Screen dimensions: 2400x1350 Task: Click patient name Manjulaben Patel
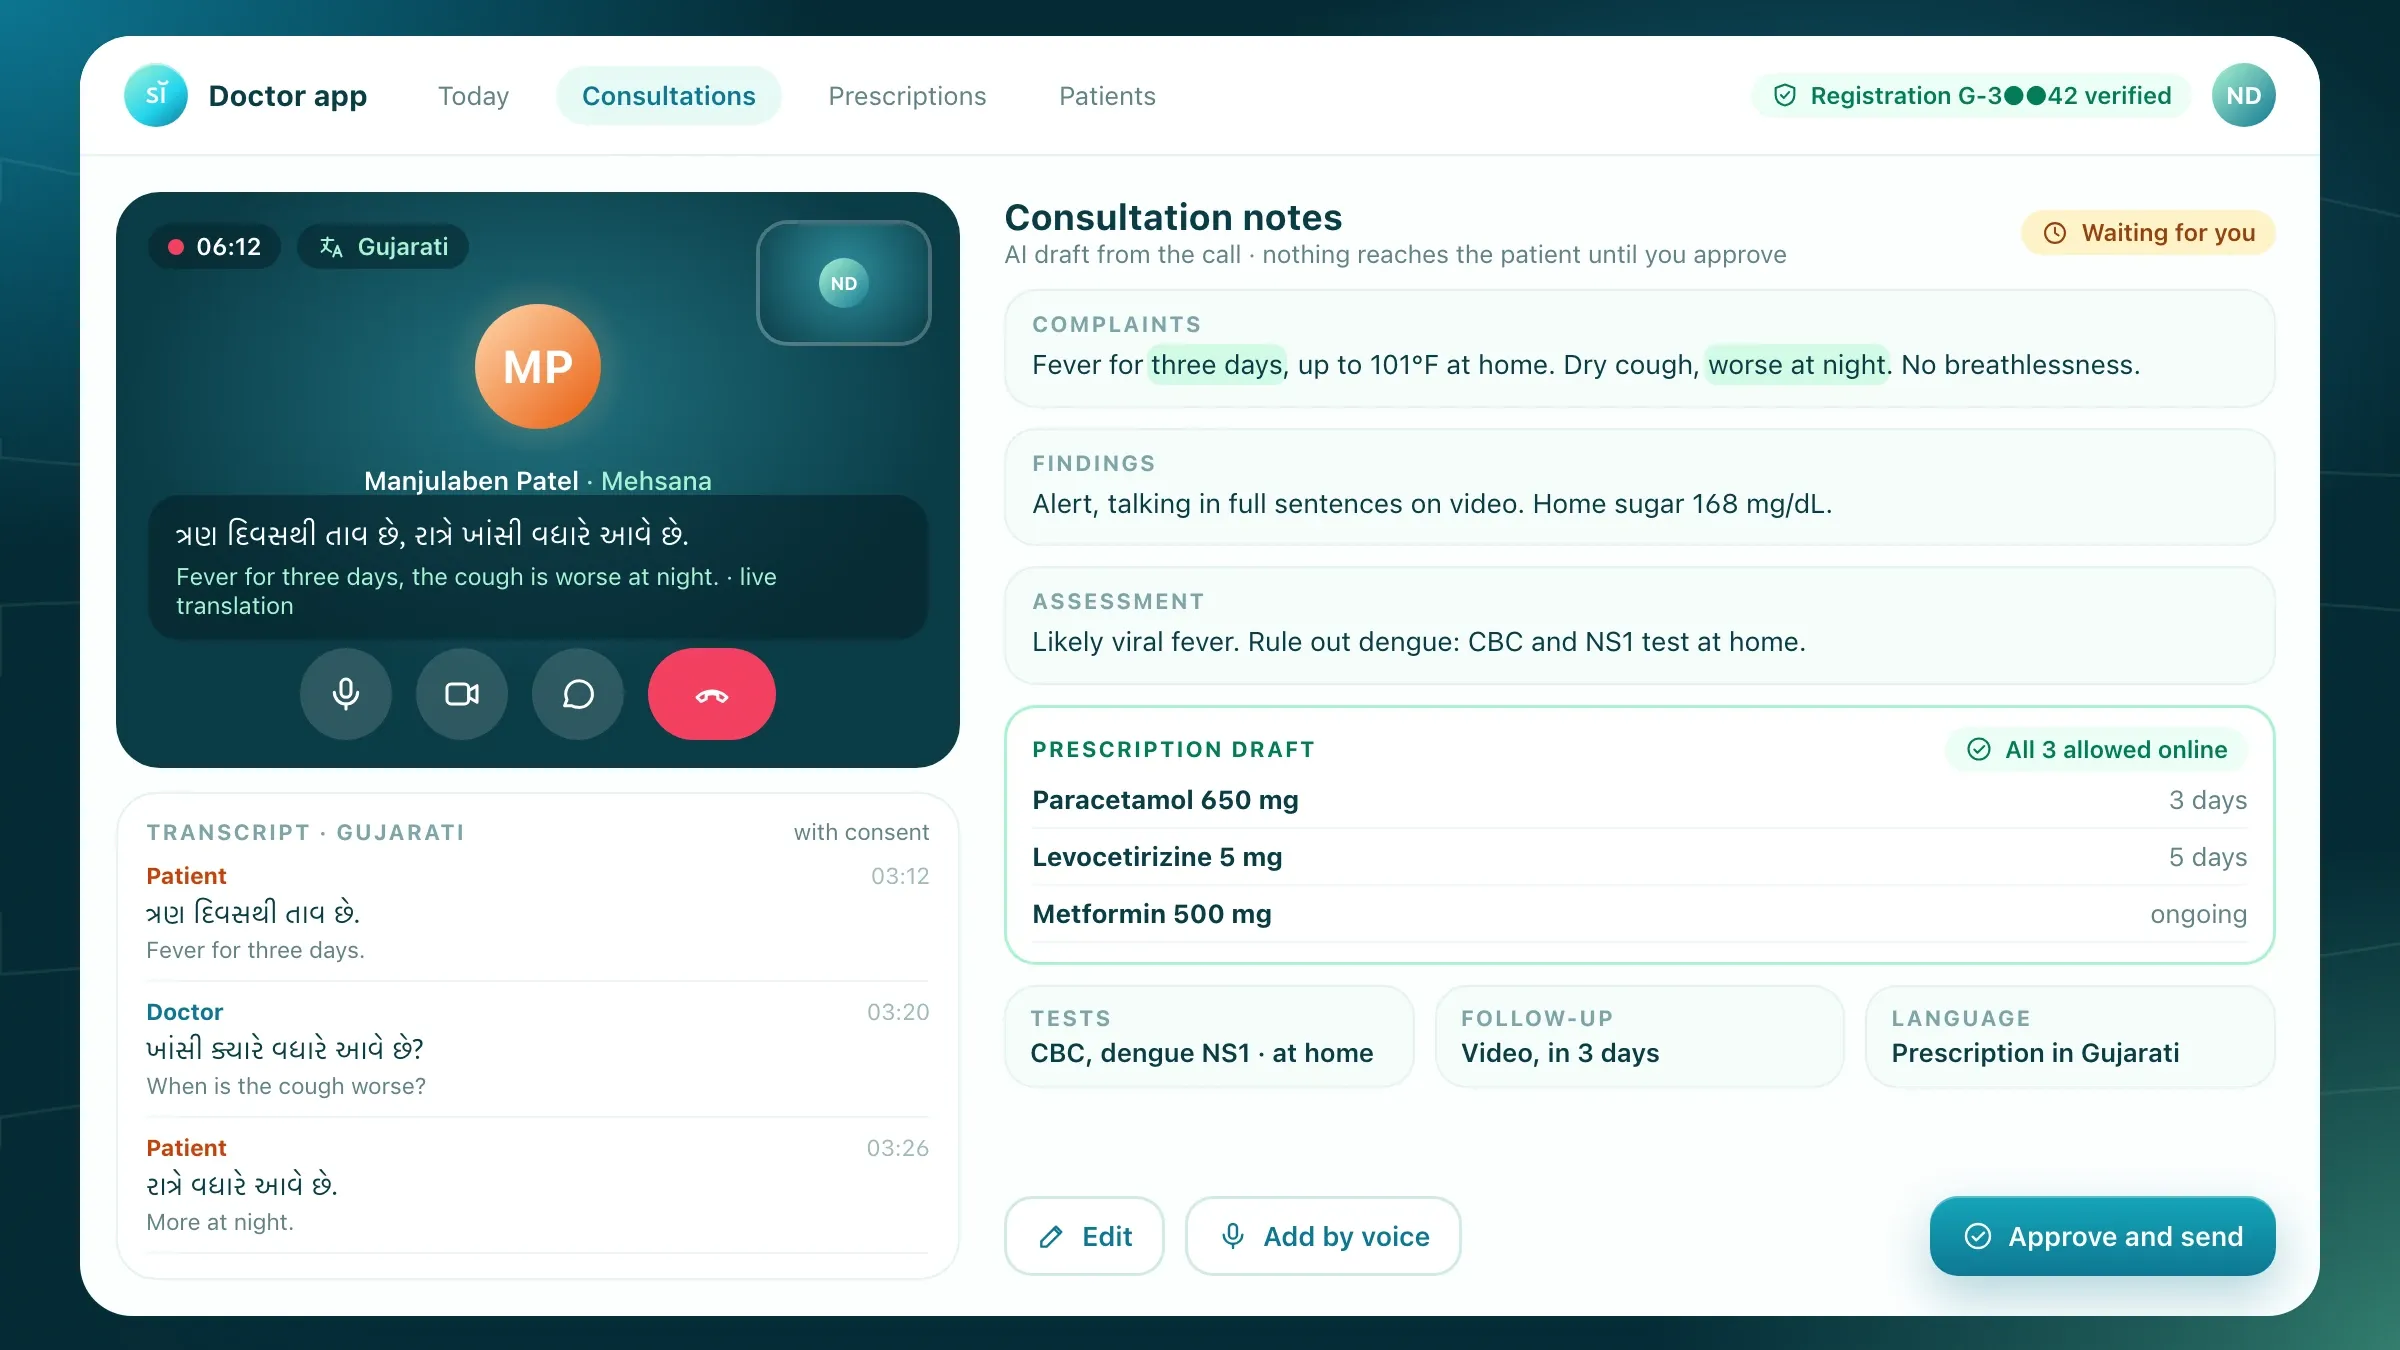click(471, 481)
